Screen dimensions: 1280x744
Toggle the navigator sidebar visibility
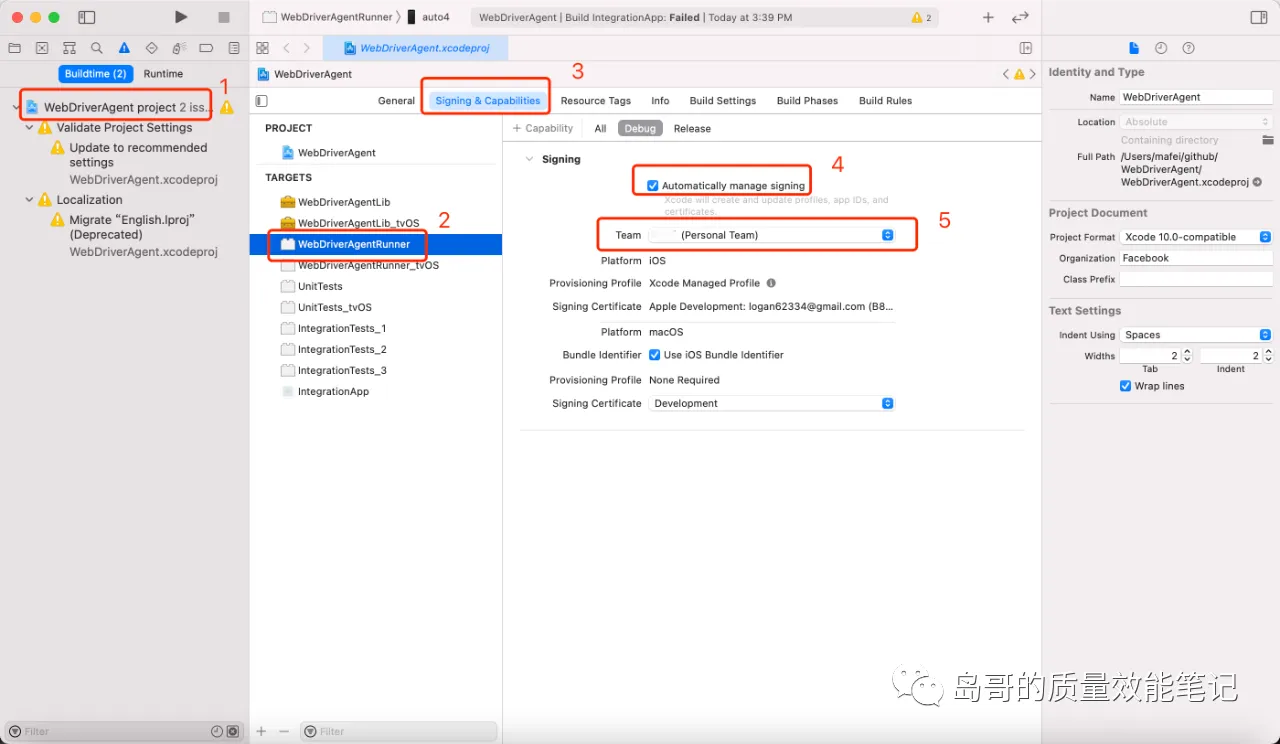[x=87, y=17]
